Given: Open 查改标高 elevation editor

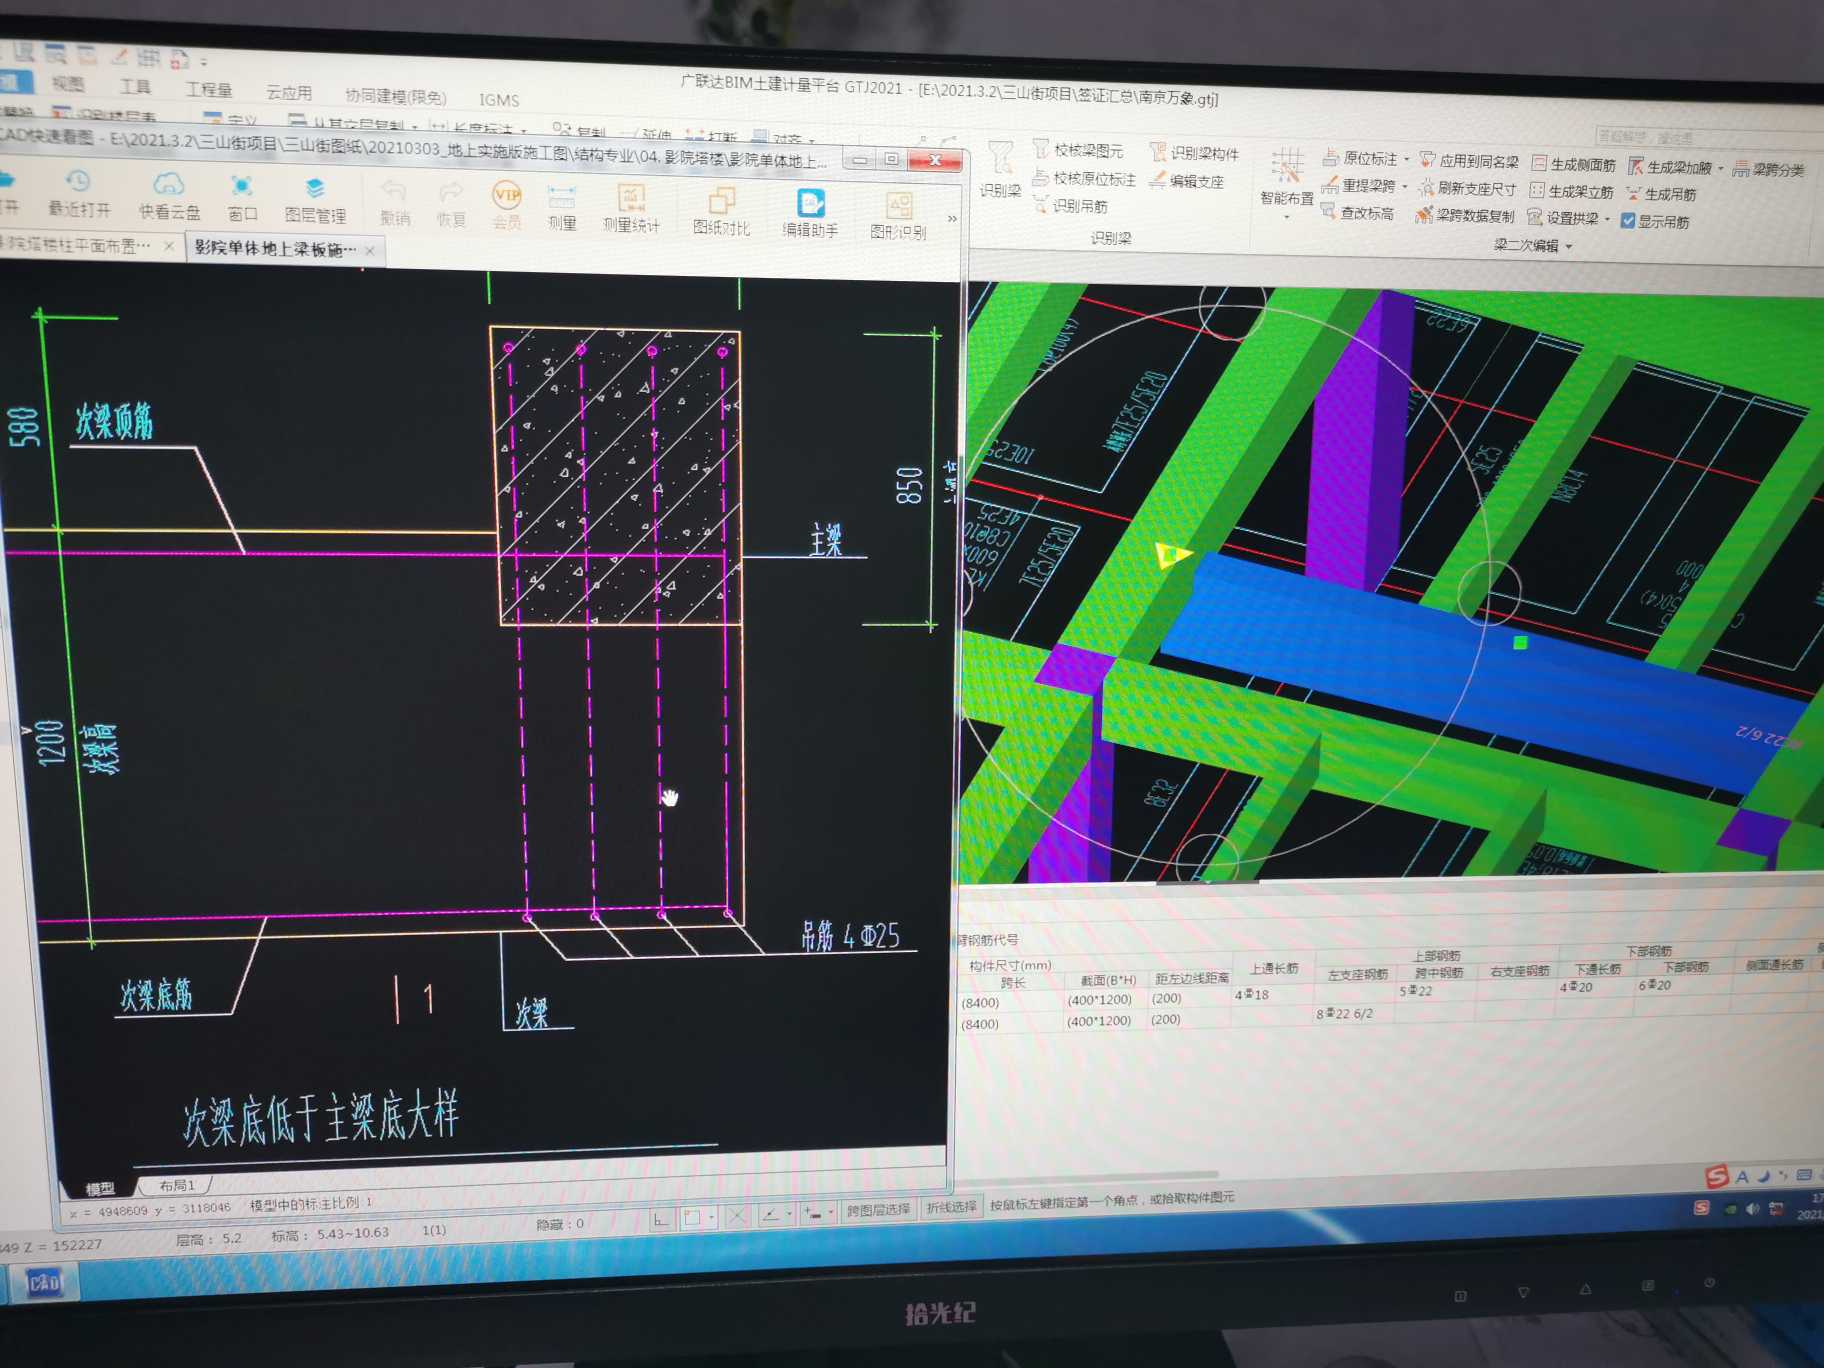Looking at the screenshot, I should [x=1357, y=212].
